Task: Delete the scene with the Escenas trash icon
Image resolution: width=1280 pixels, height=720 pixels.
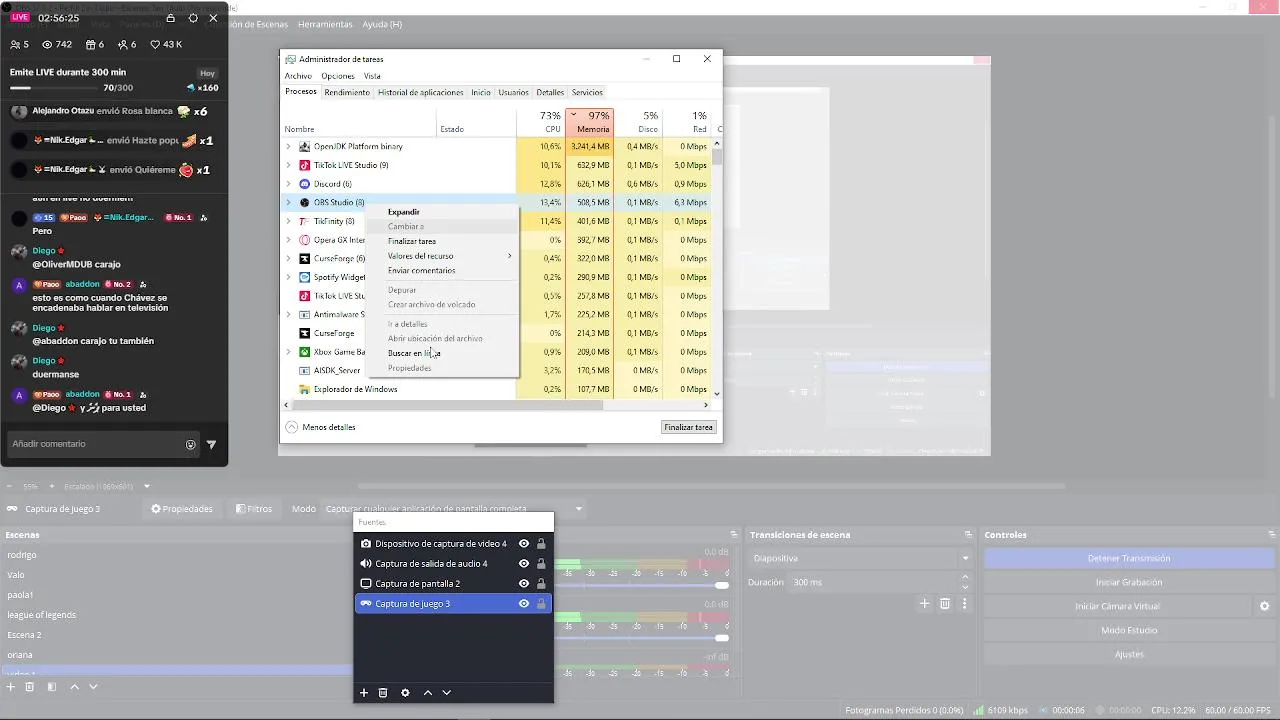Action: click(30, 687)
